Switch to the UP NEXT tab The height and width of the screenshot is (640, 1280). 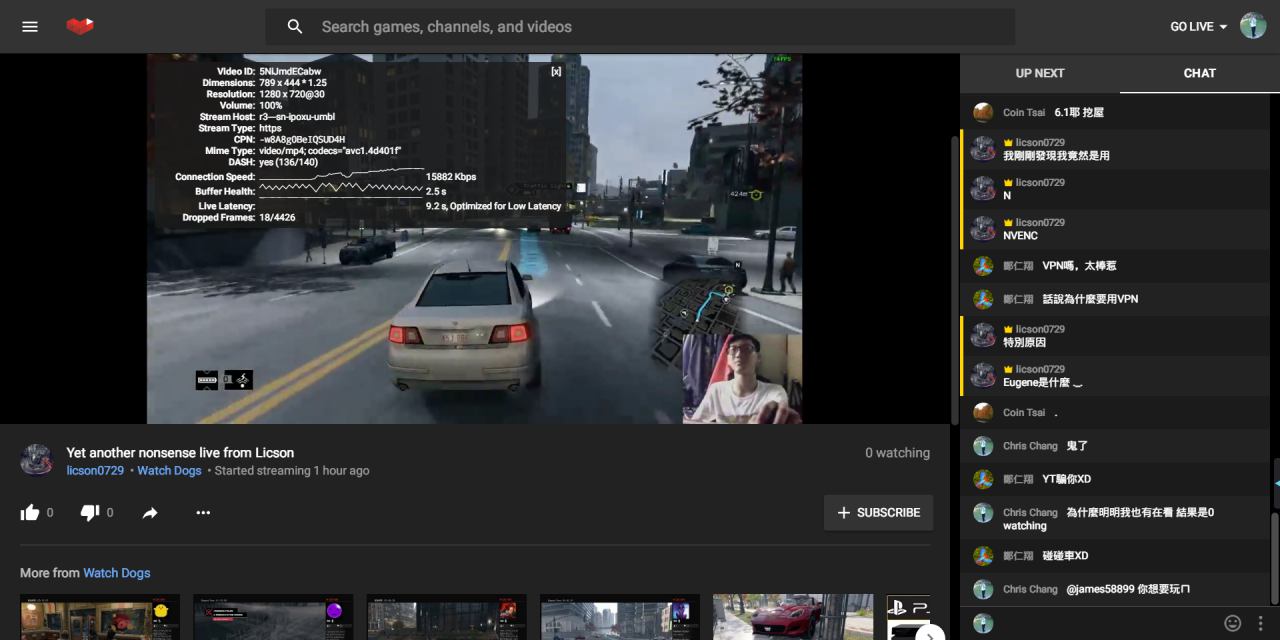click(1040, 73)
